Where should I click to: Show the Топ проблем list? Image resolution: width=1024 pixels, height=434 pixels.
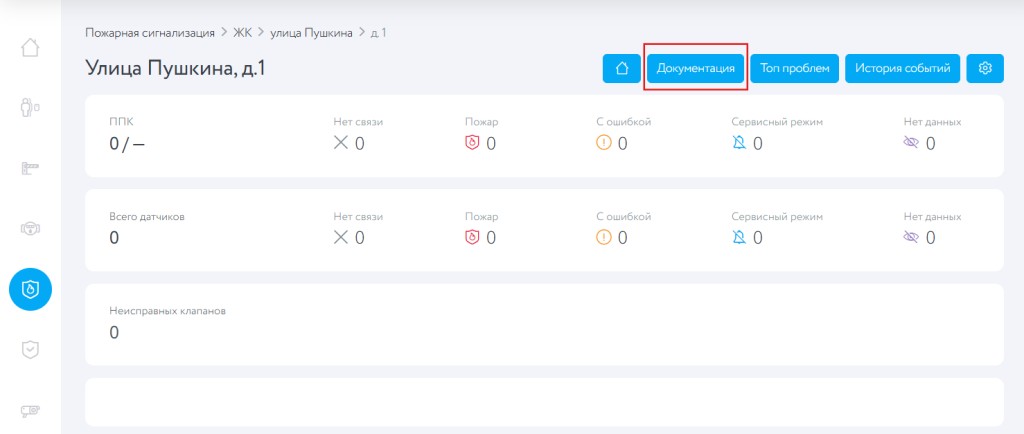click(795, 68)
